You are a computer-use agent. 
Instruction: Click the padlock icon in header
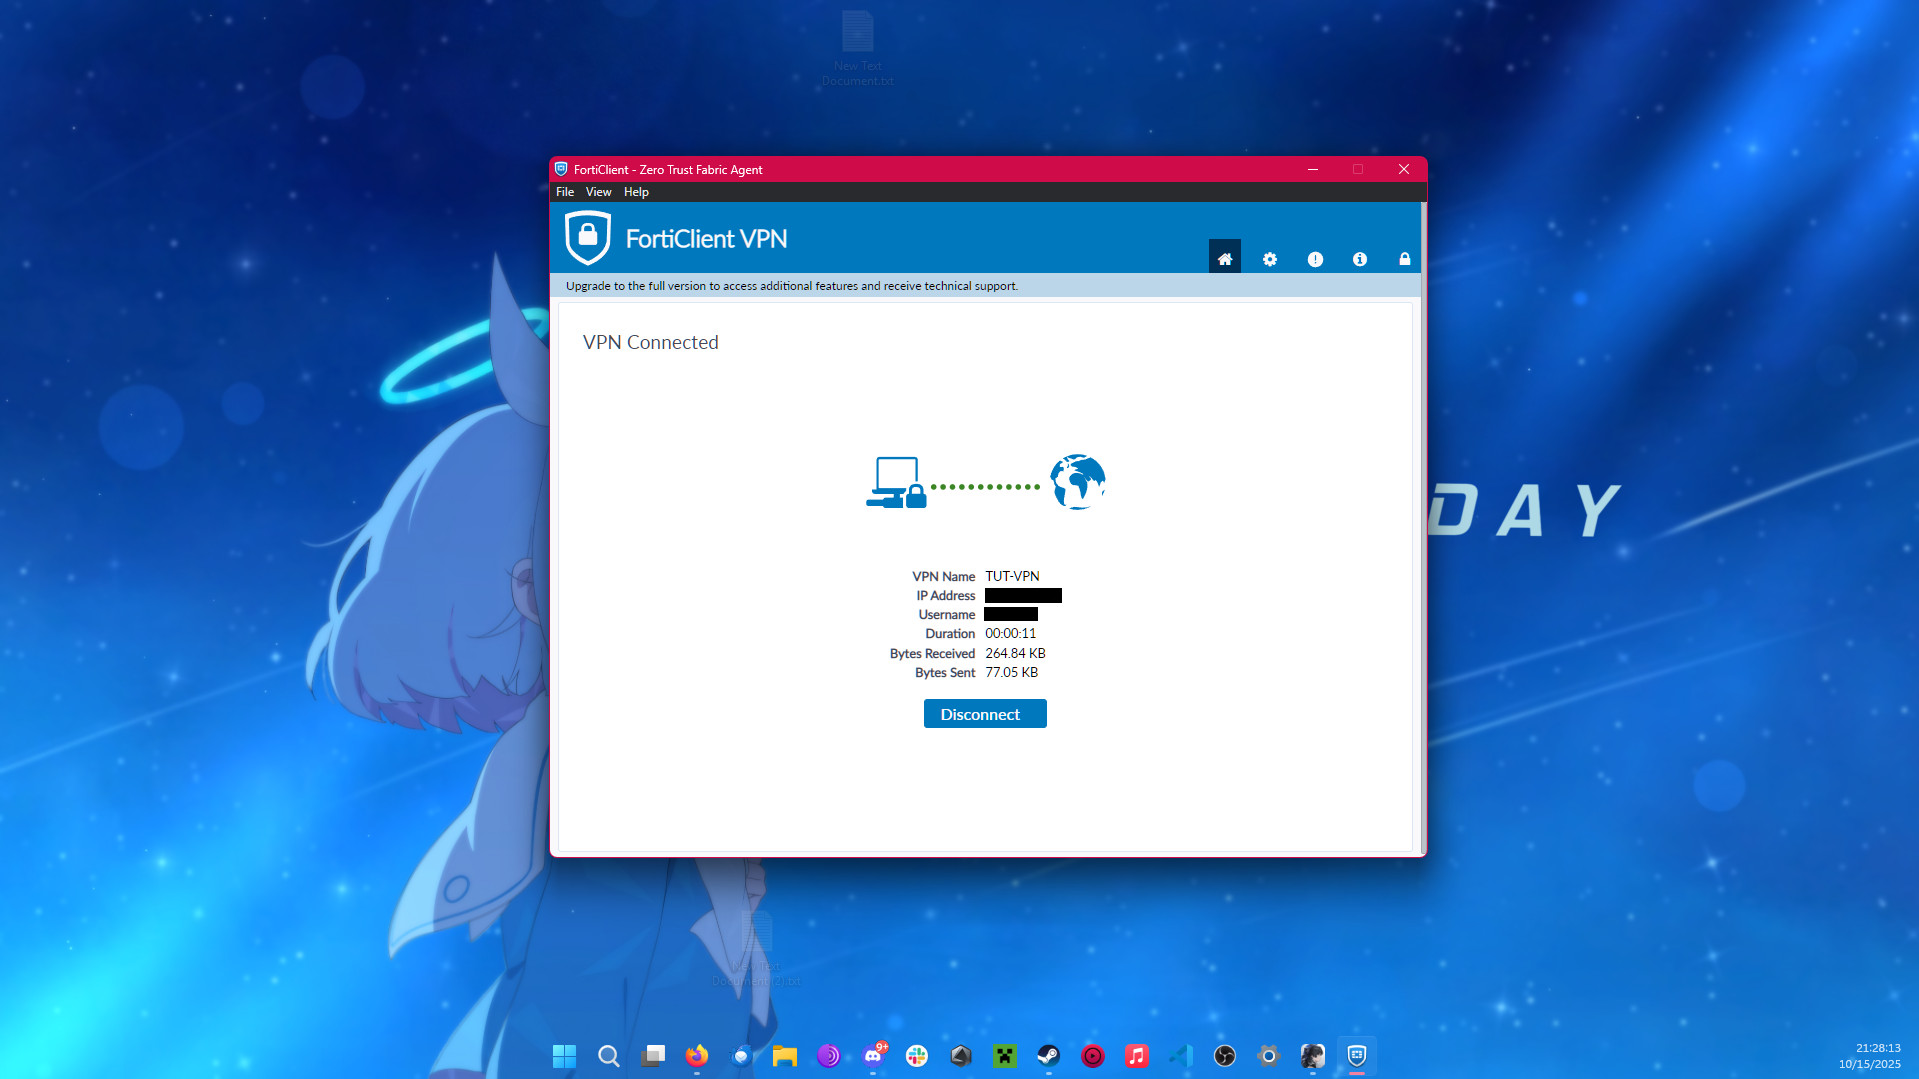coord(1404,259)
